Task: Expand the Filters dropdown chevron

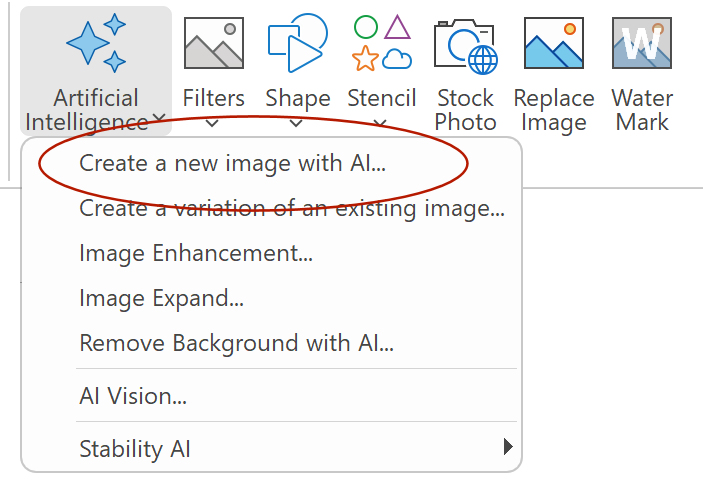Action: (x=212, y=123)
